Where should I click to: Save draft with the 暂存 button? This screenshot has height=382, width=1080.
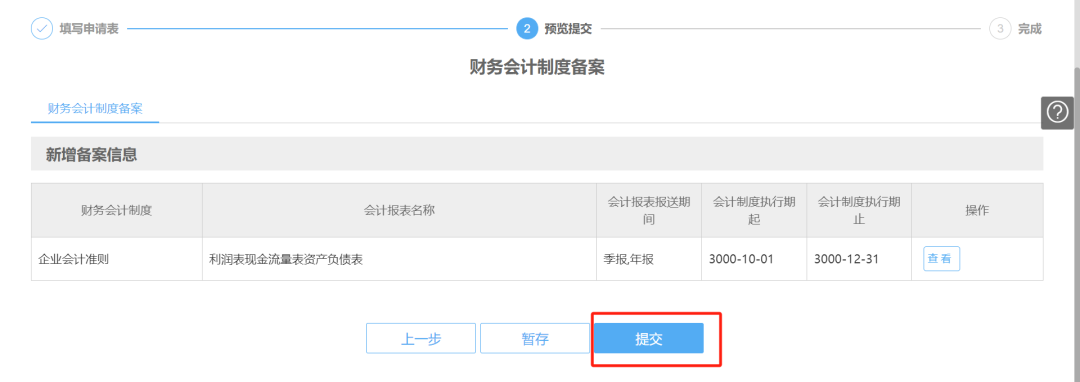click(x=535, y=339)
